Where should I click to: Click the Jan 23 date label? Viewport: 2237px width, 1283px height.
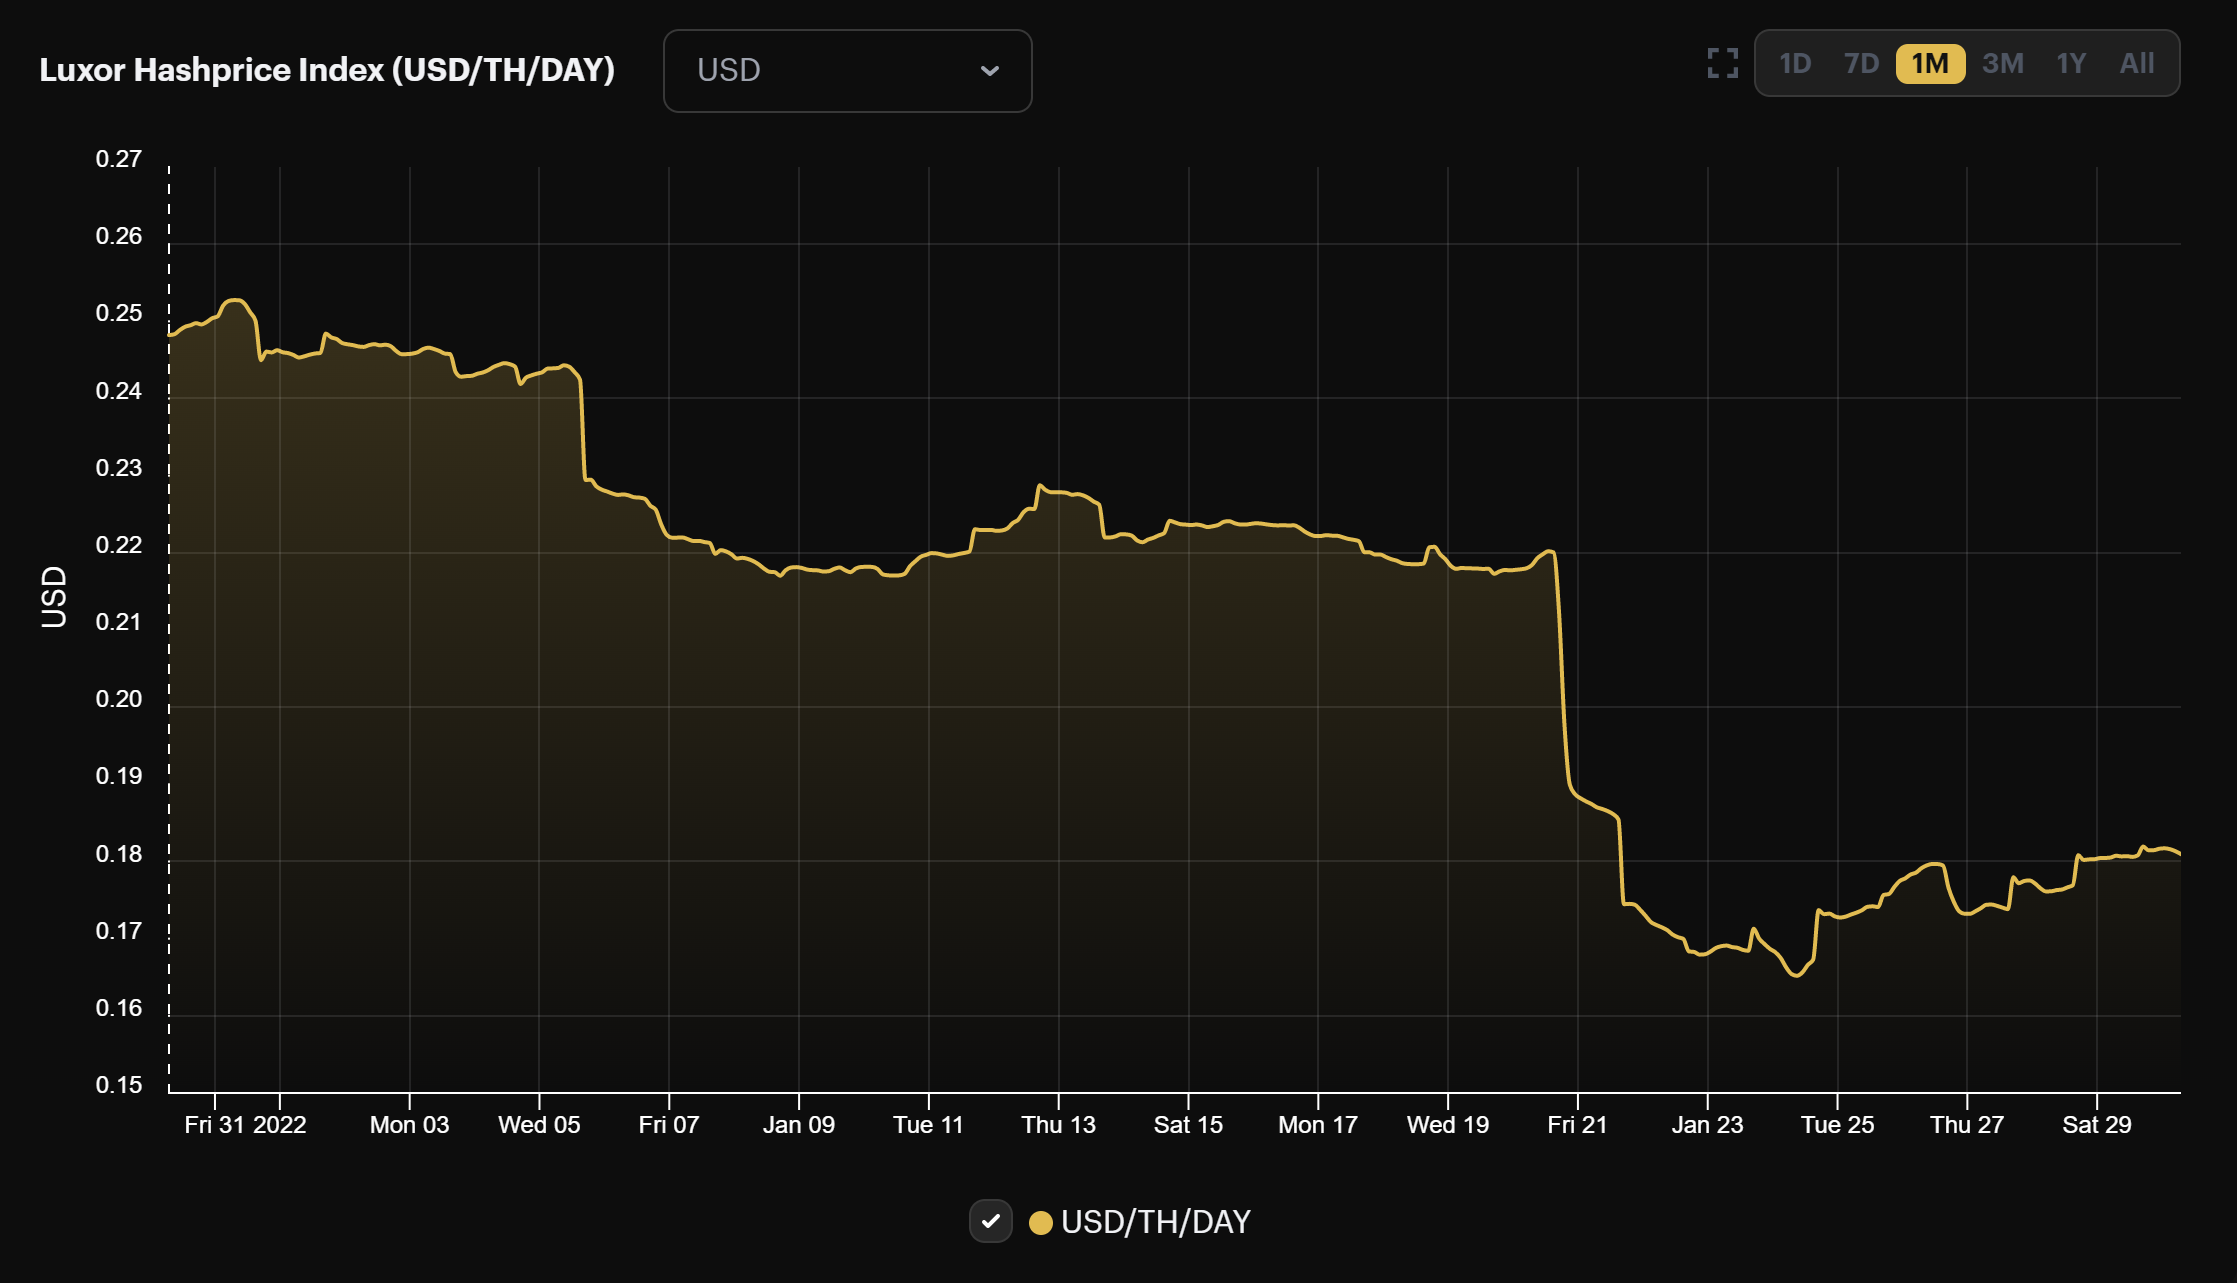1707,1125
